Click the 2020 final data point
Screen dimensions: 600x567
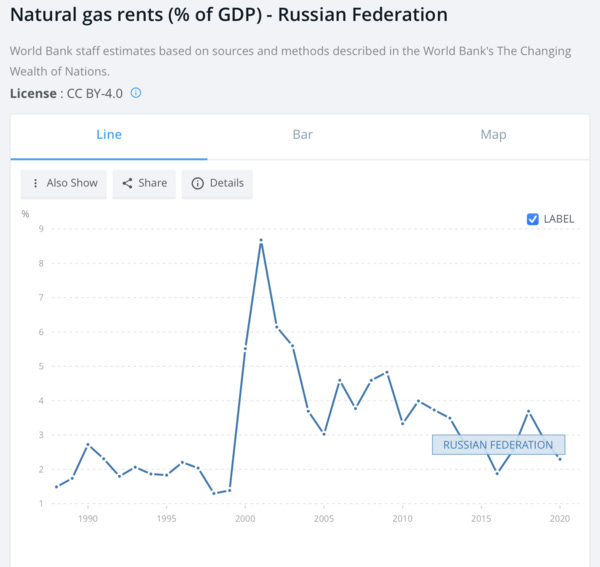(560, 459)
